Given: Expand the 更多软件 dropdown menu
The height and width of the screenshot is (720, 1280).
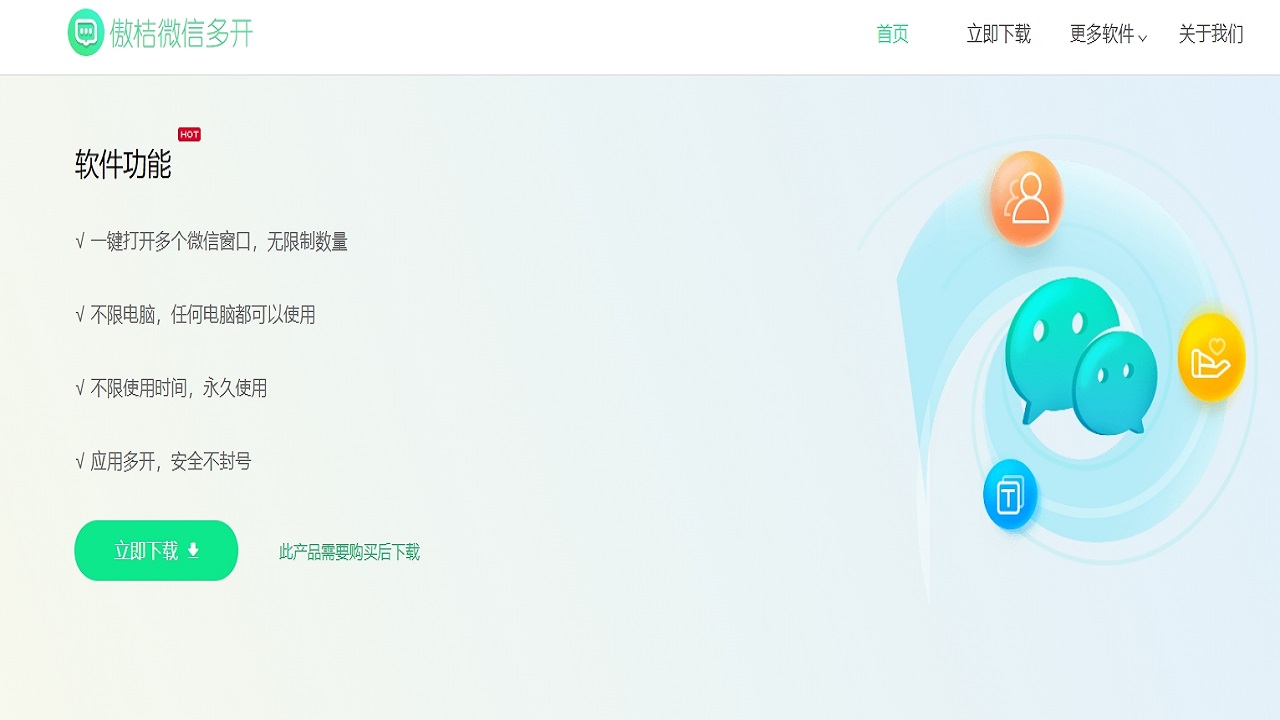Looking at the screenshot, I should click(x=1108, y=34).
